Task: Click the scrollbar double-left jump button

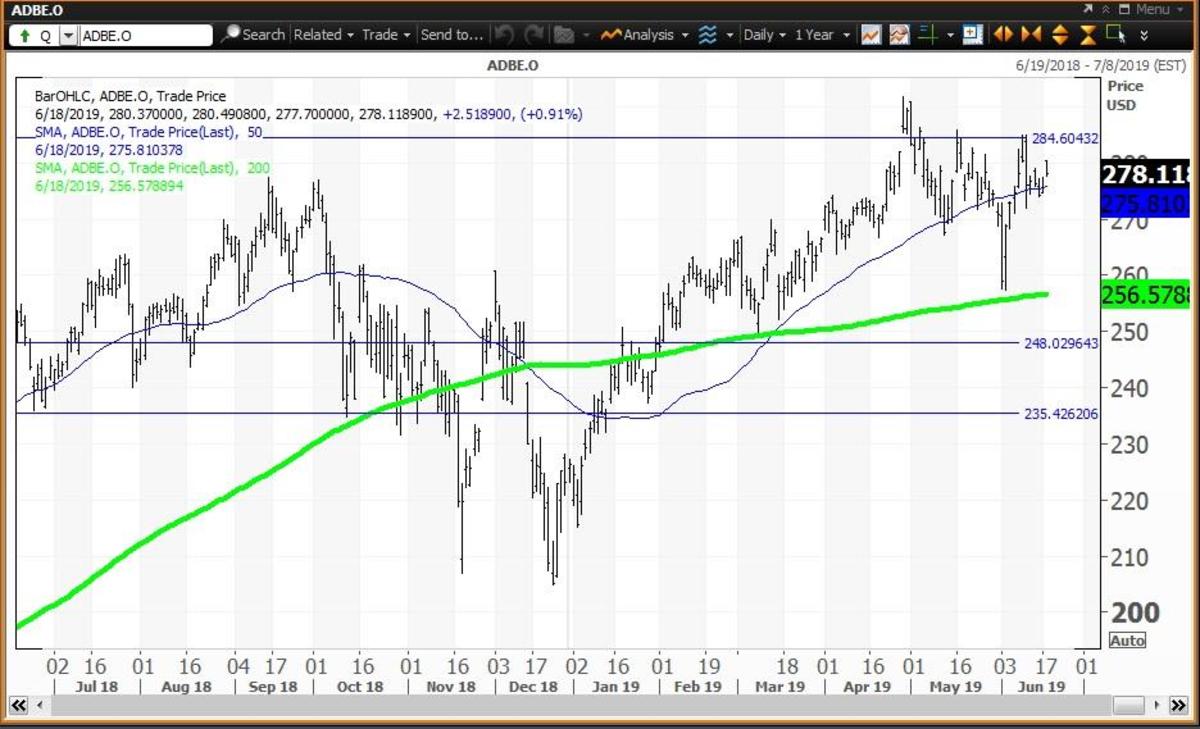Action: pyautogui.click(x=18, y=706)
